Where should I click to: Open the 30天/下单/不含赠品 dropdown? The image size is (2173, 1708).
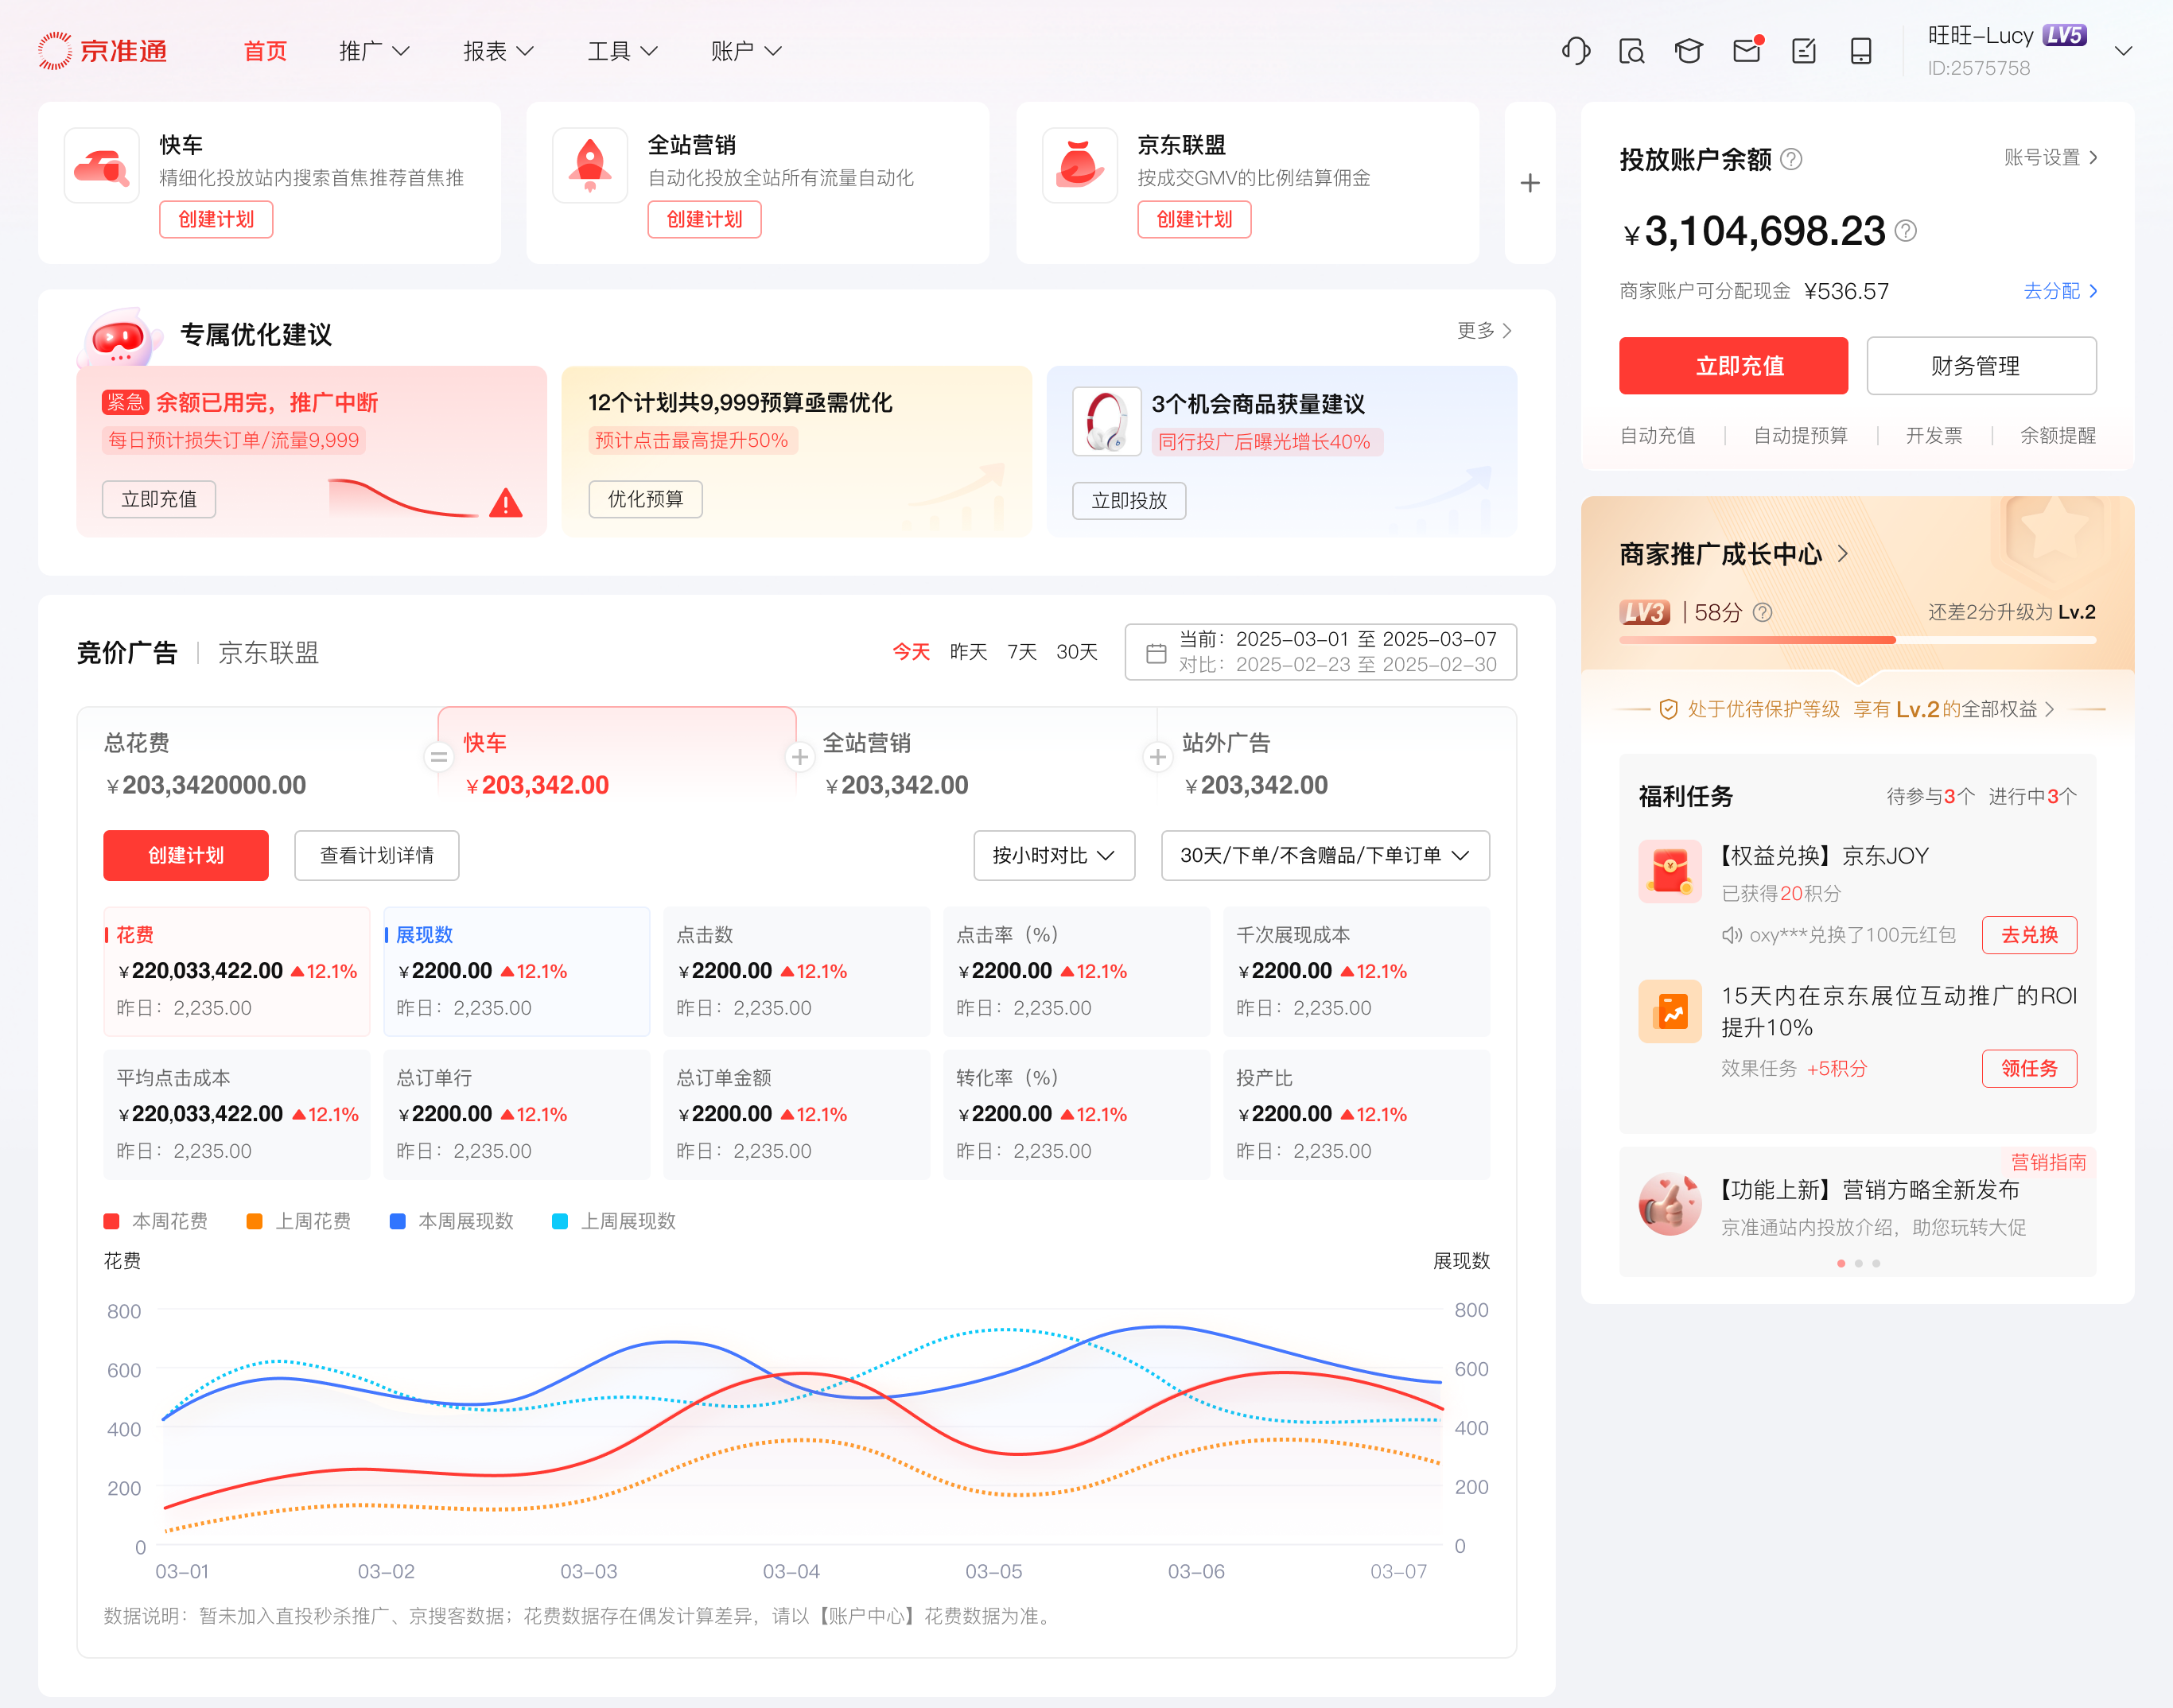pos(1325,855)
